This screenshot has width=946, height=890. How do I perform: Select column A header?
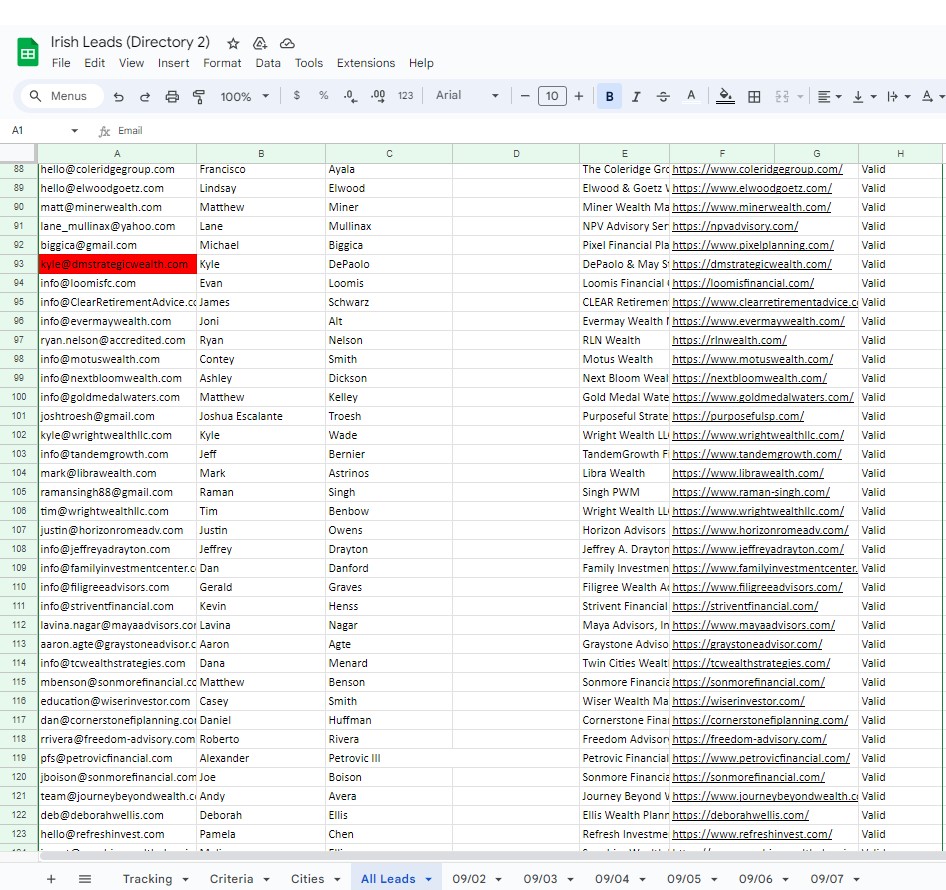(x=117, y=153)
